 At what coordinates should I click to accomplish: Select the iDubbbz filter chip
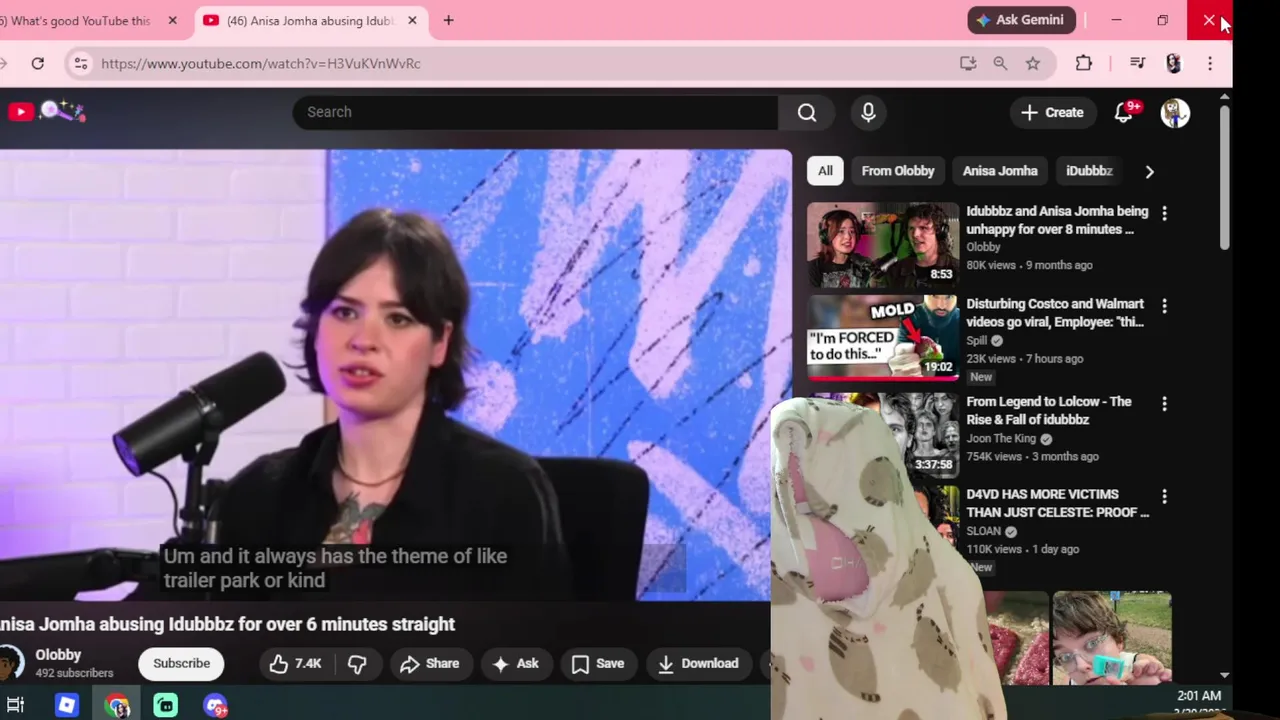1089,171
